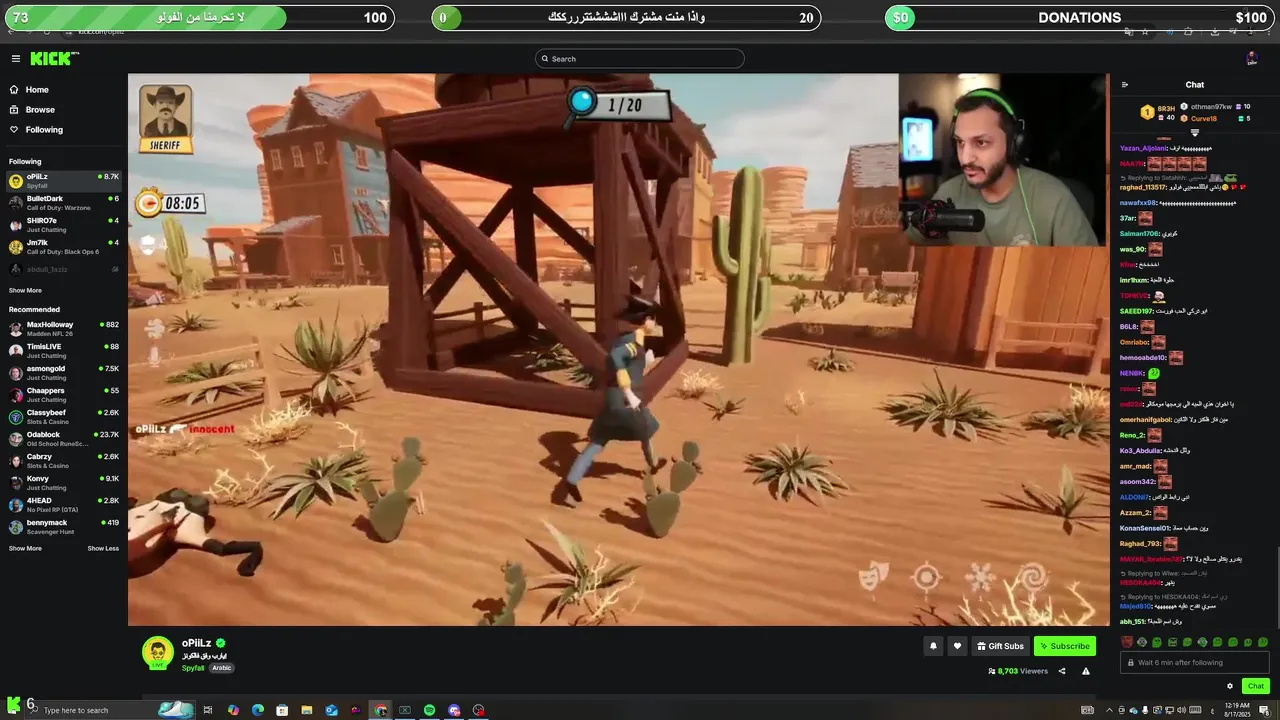1280x720 pixels.
Task: Open the user profile avatar top right
Action: click(x=1252, y=59)
